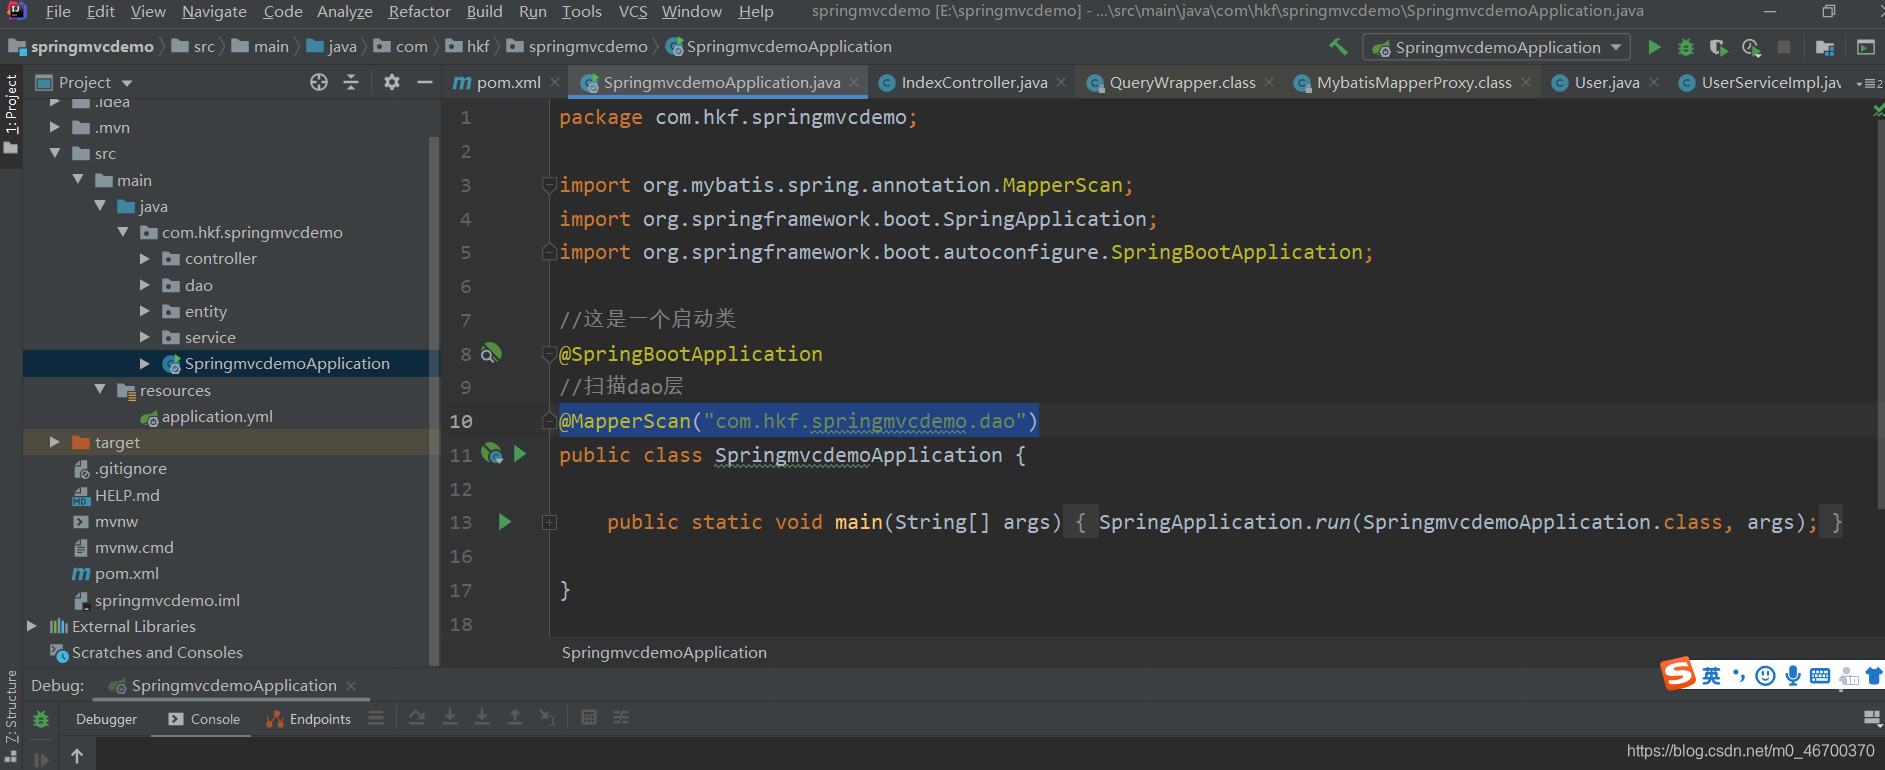This screenshot has width=1885, height=770.
Task: Click Restore Layout icon at debug panel right
Action: coord(1872,718)
